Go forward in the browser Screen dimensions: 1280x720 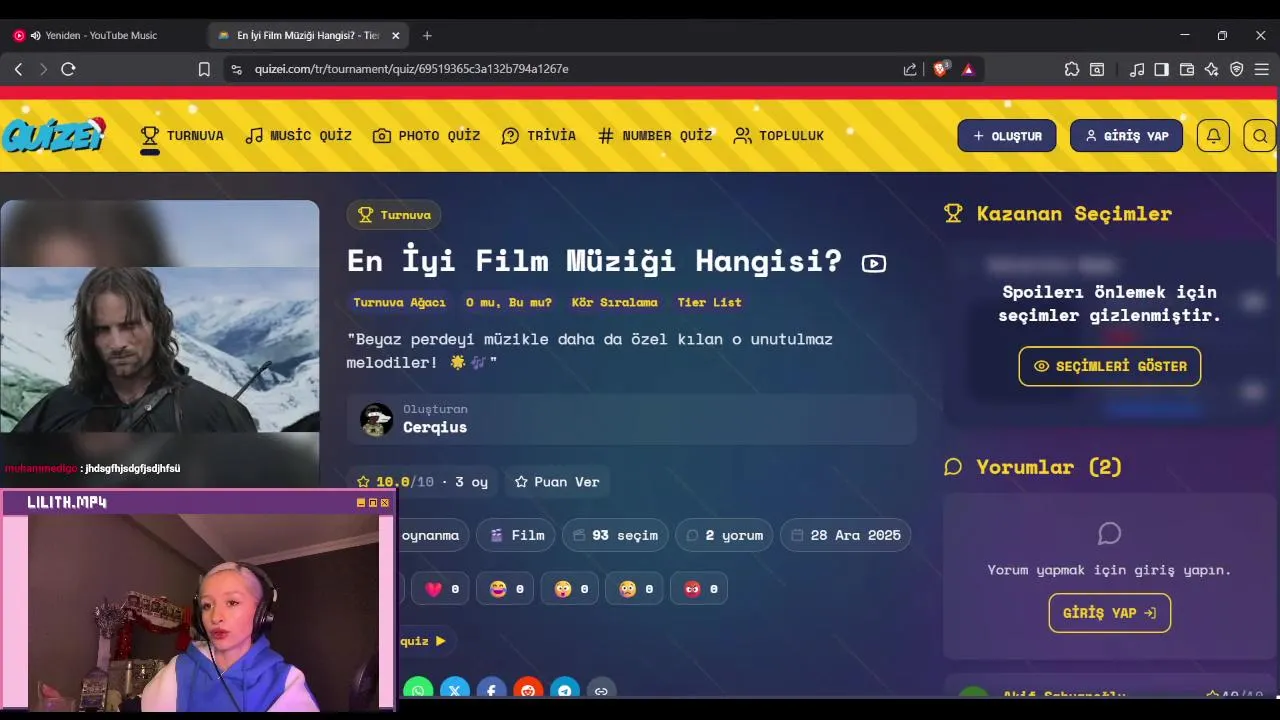[x=43, y=69]
